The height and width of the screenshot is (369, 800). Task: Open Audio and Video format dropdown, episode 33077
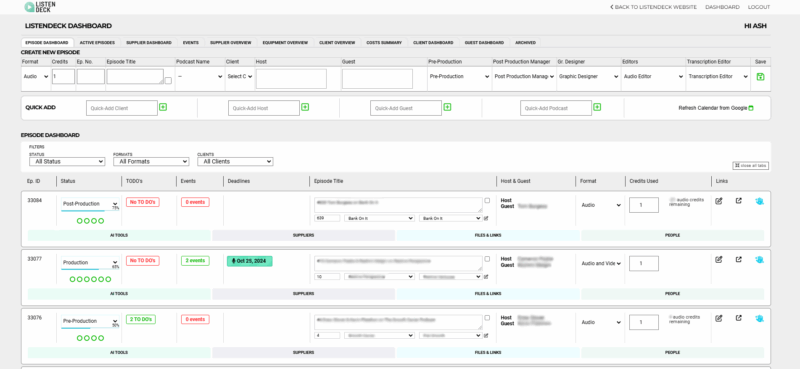tap(602, 263)
